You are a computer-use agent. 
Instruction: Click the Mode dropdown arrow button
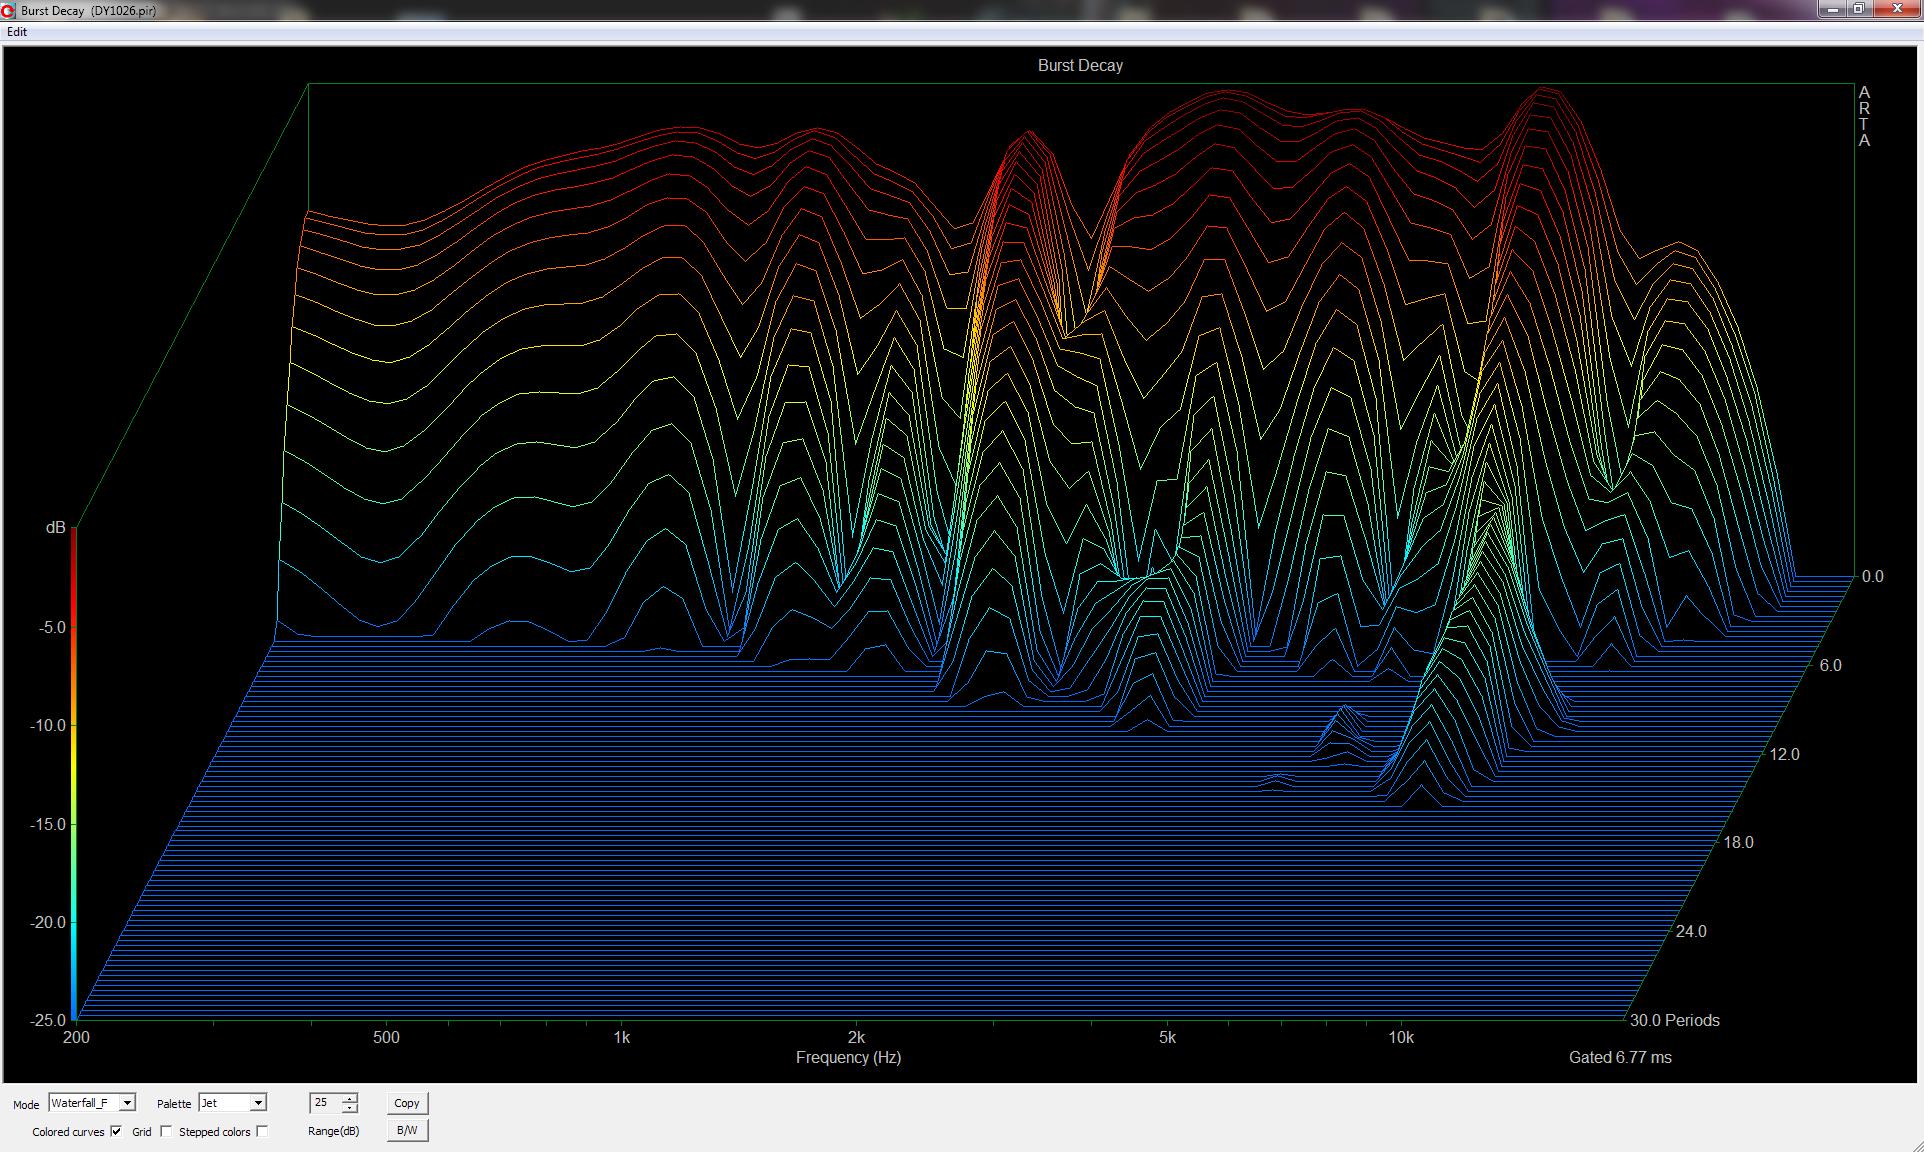click(x=127, y=1103)
